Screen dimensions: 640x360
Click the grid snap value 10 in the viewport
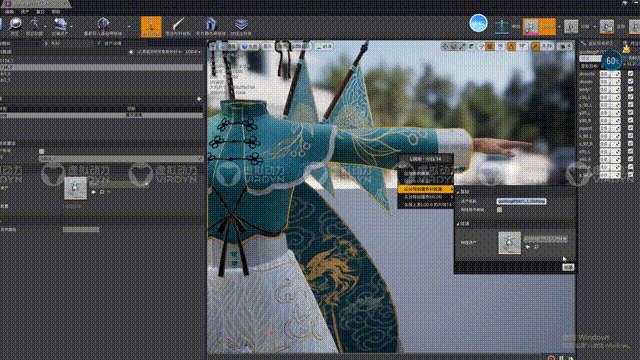click(500, 47)
